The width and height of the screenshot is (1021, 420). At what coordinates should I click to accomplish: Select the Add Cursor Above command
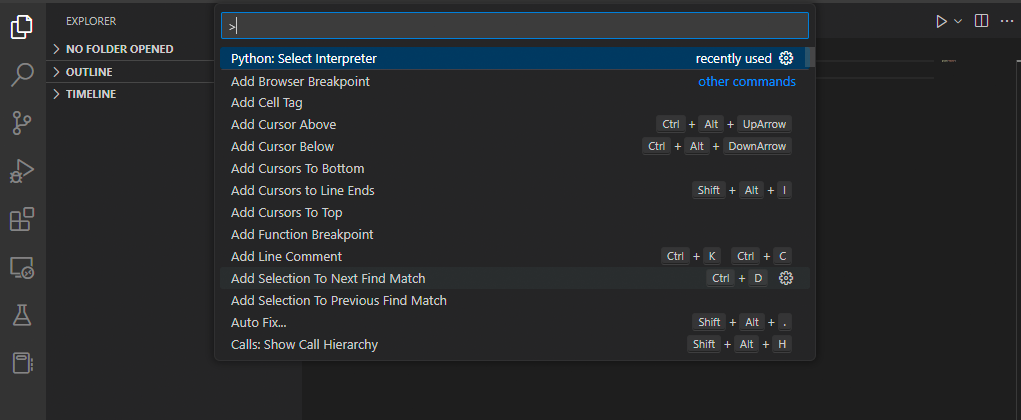(283, 124)
